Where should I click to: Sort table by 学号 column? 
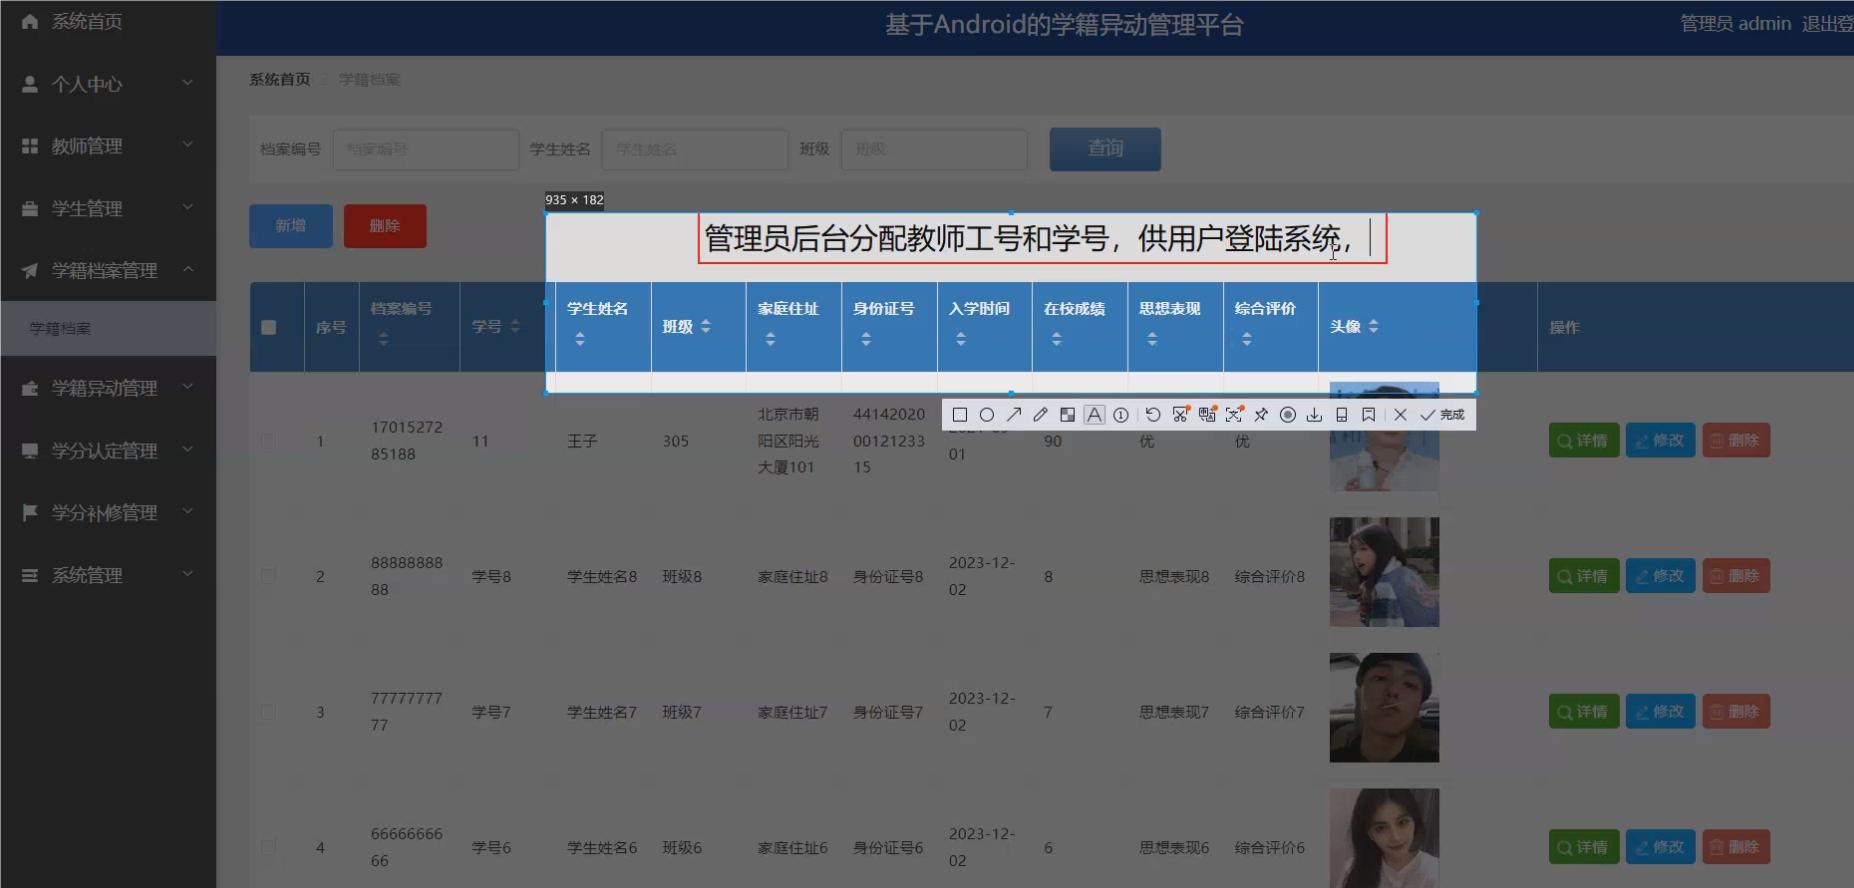tap(515, 327)
